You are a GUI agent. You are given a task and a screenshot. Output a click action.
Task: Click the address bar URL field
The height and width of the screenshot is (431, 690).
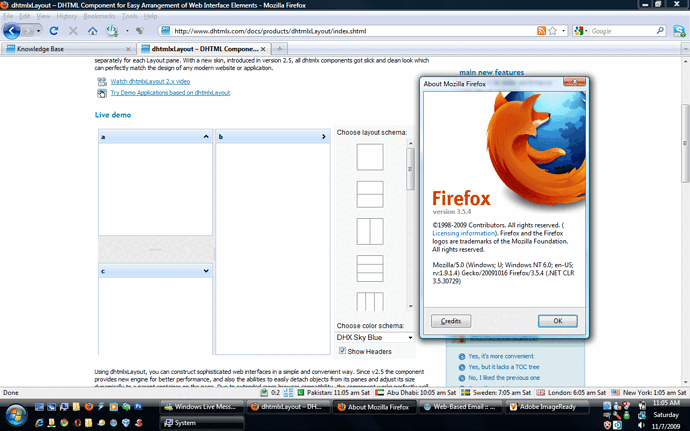click(354, 31)
